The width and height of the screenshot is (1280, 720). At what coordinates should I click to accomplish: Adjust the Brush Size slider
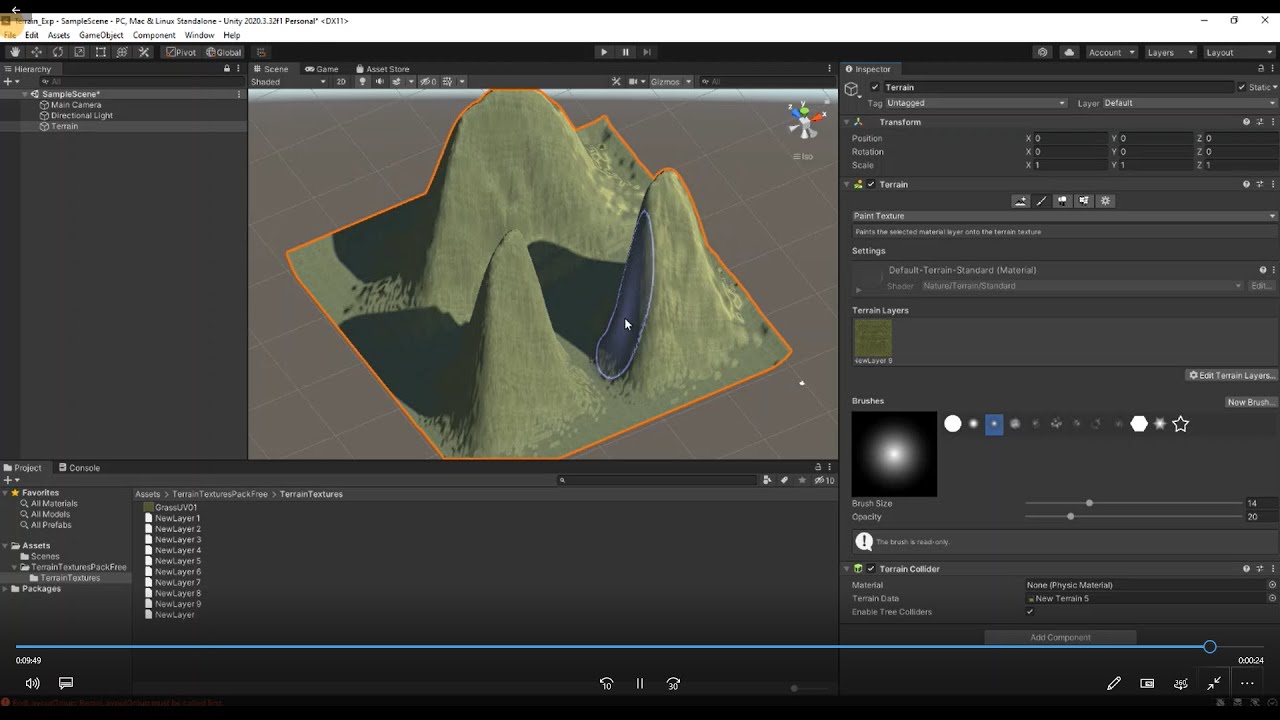1133,503
